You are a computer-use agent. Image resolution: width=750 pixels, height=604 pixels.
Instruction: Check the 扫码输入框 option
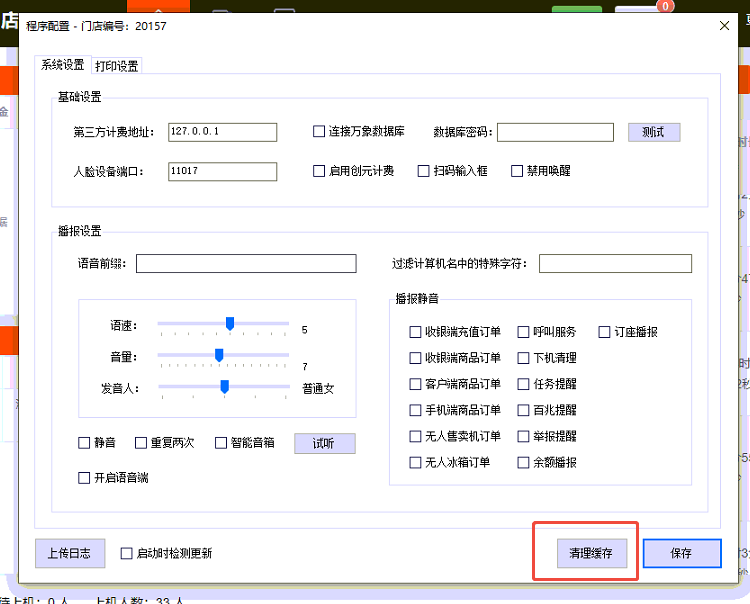(424, 171)
